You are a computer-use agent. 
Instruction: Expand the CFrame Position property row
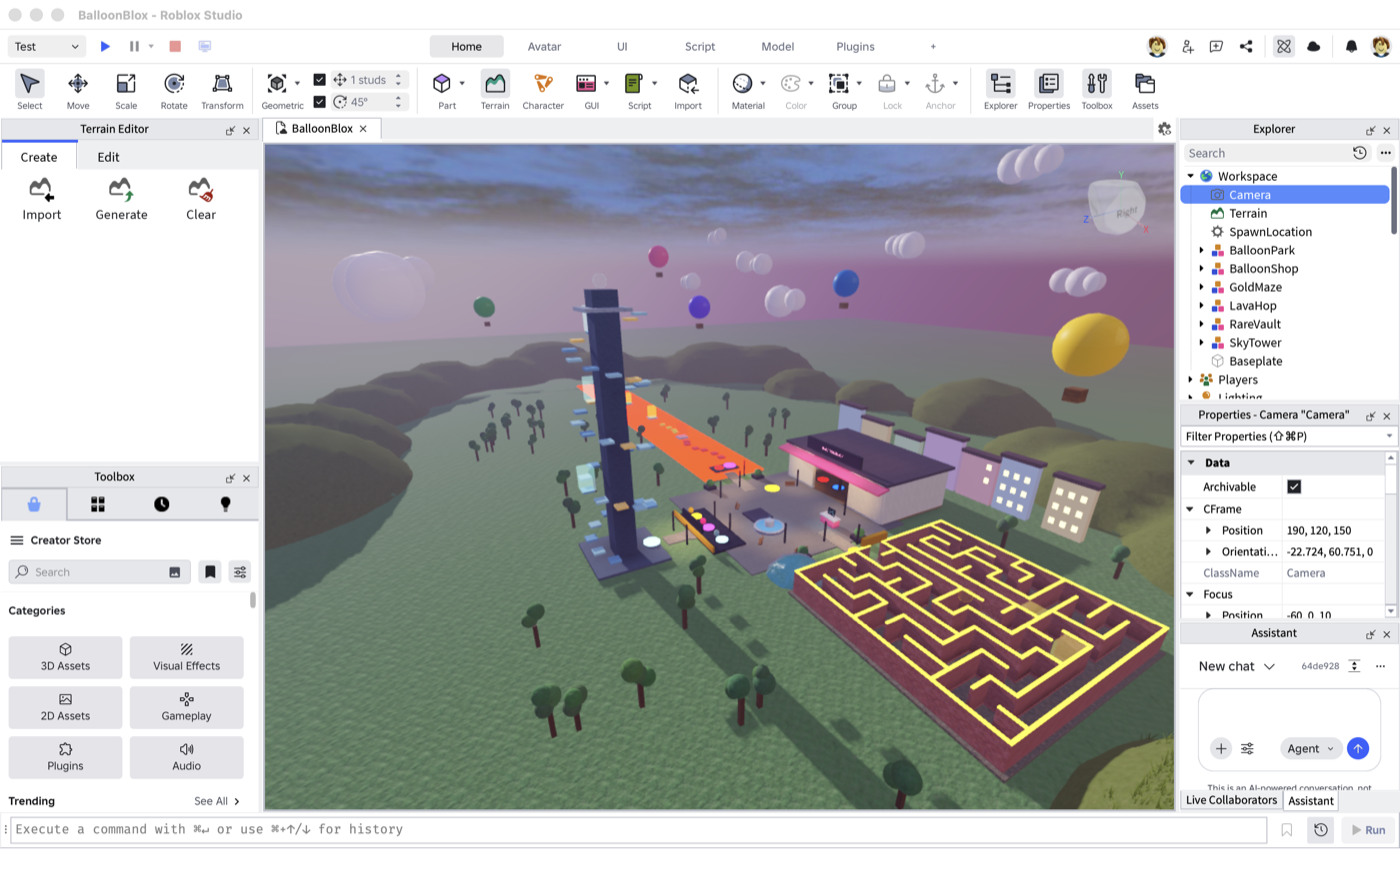(1208, 531)
